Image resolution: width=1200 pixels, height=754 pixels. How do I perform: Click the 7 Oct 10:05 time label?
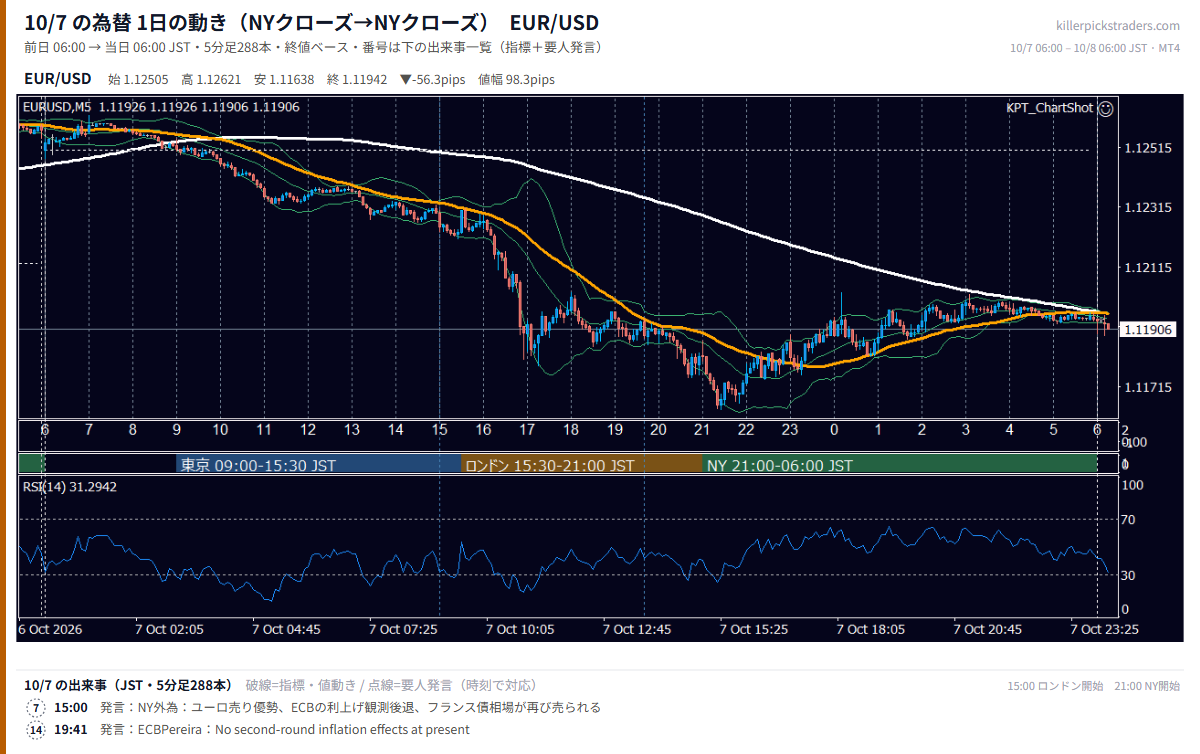click(x=520, y=629)
